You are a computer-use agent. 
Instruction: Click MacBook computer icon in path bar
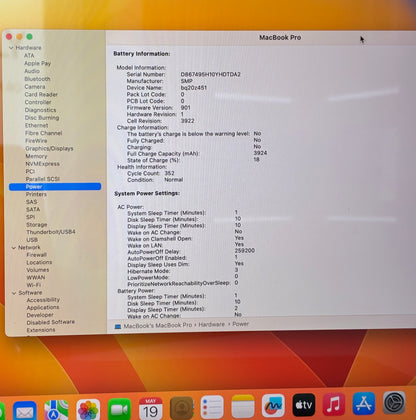118,326
